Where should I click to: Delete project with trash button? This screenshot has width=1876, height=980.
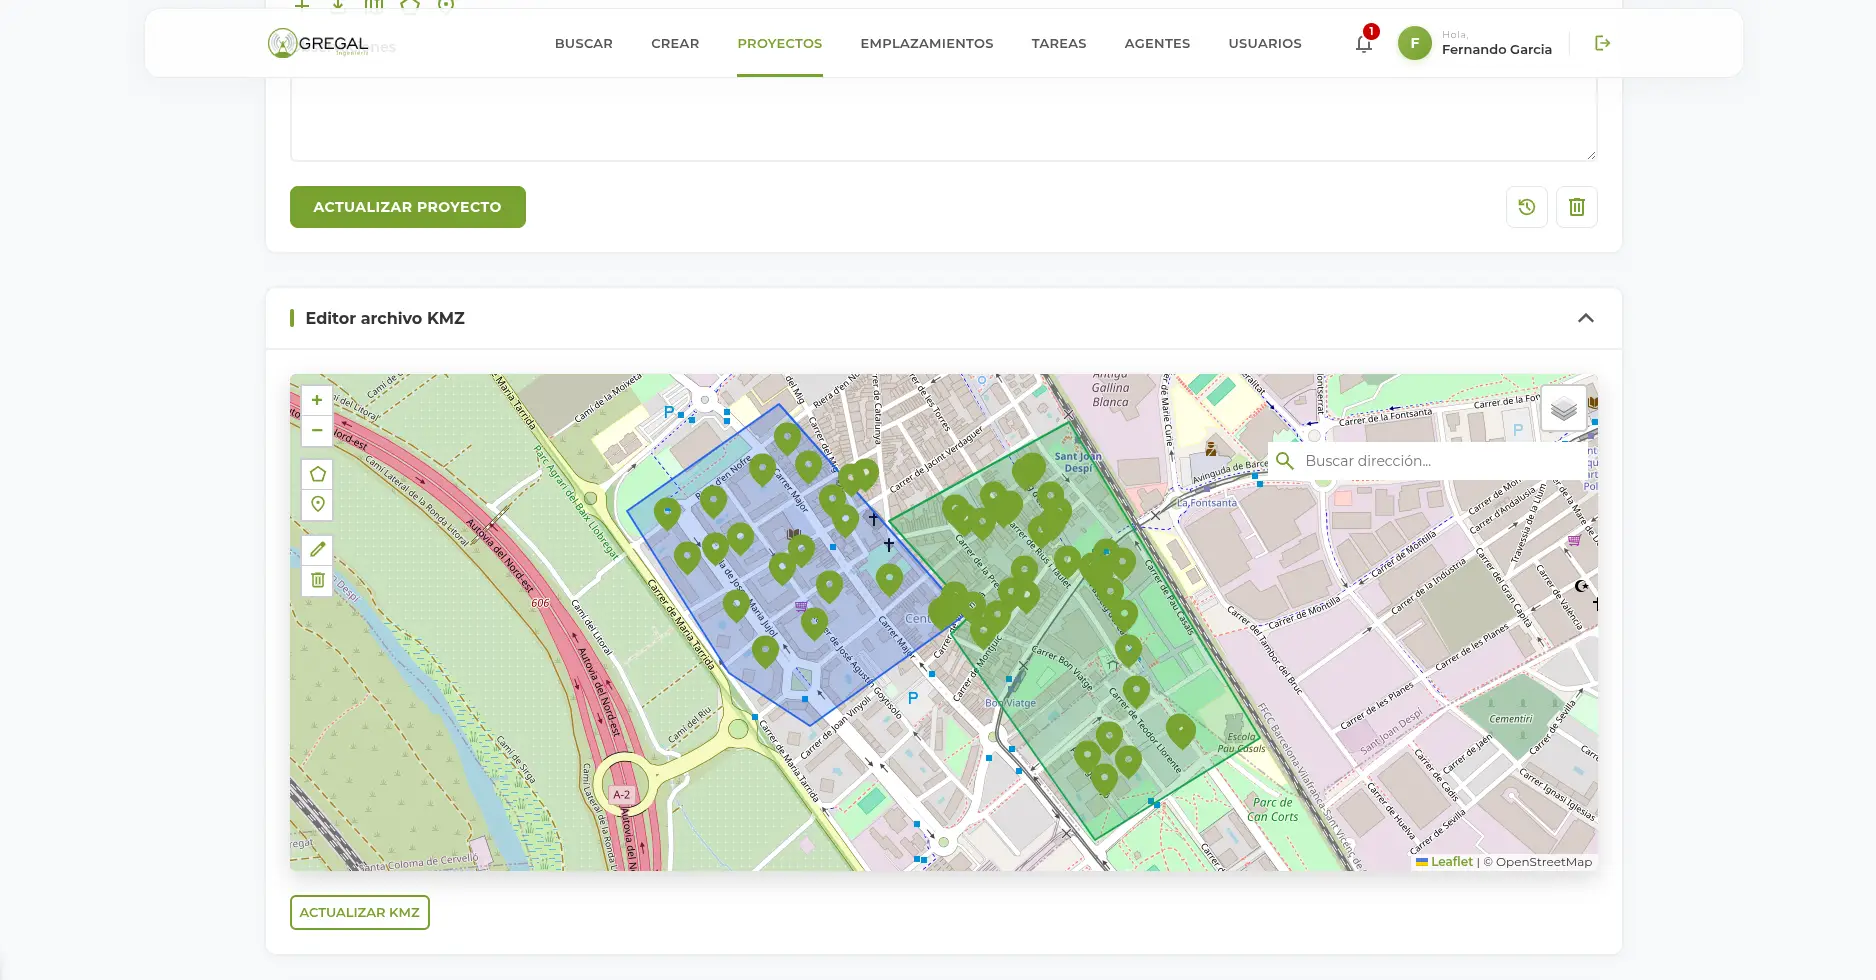(x=1577, y=207)
